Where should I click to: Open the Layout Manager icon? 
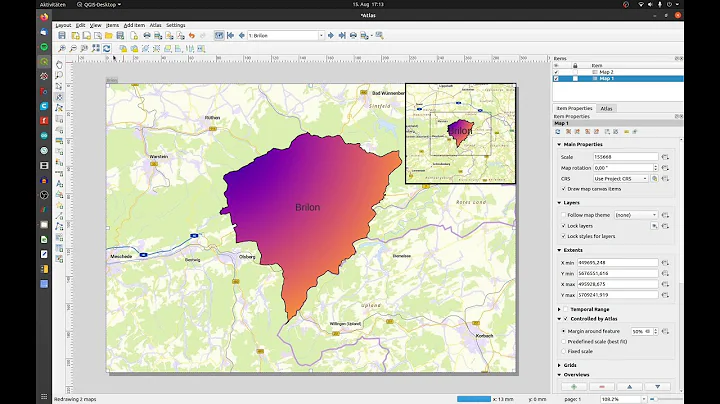[98, 35]
